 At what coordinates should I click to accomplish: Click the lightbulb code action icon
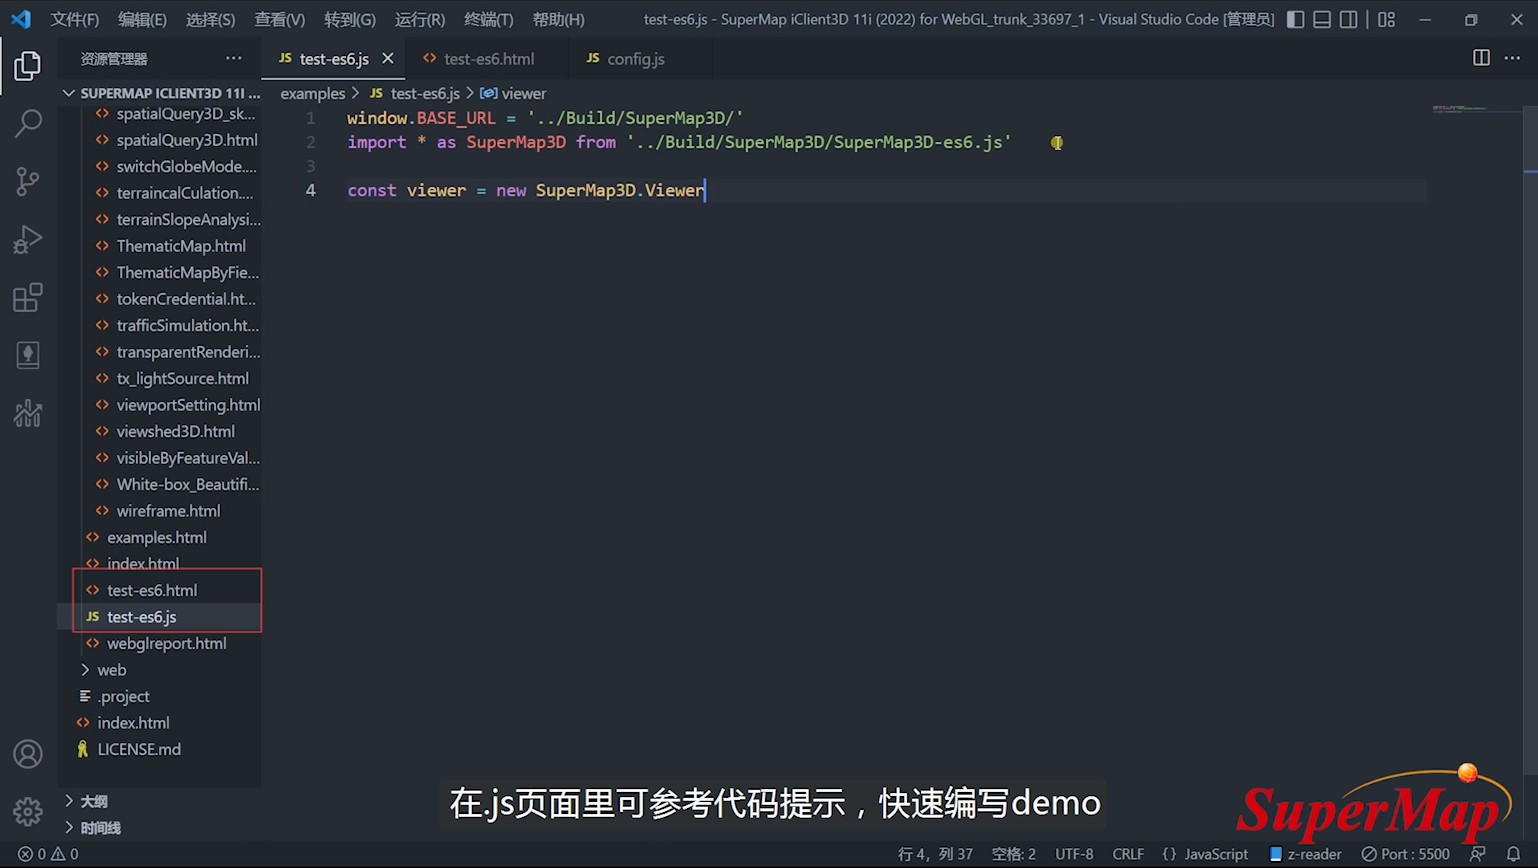pyautogui.click(x=1057, y=143)
